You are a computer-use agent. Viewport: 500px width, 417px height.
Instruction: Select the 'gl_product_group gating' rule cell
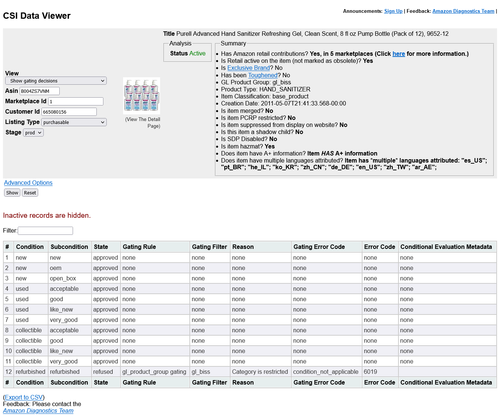pyautogui.click(x=154, y=372)
